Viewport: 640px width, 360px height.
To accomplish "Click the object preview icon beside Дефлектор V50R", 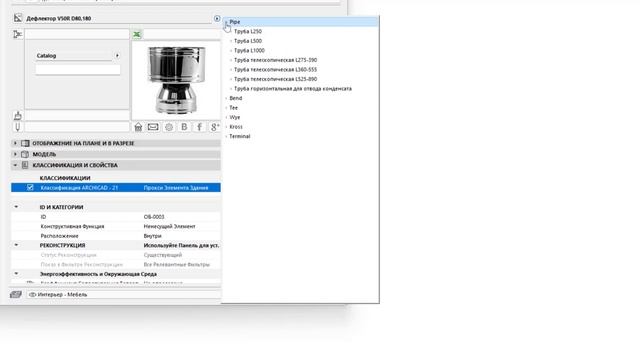I will click(x=18, y=18).
